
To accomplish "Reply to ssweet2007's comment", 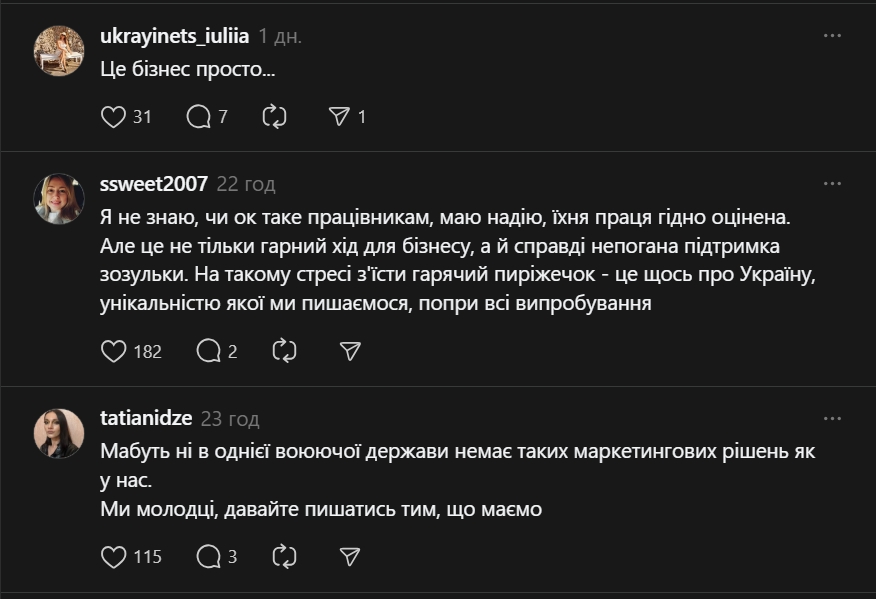I will 208,351.
